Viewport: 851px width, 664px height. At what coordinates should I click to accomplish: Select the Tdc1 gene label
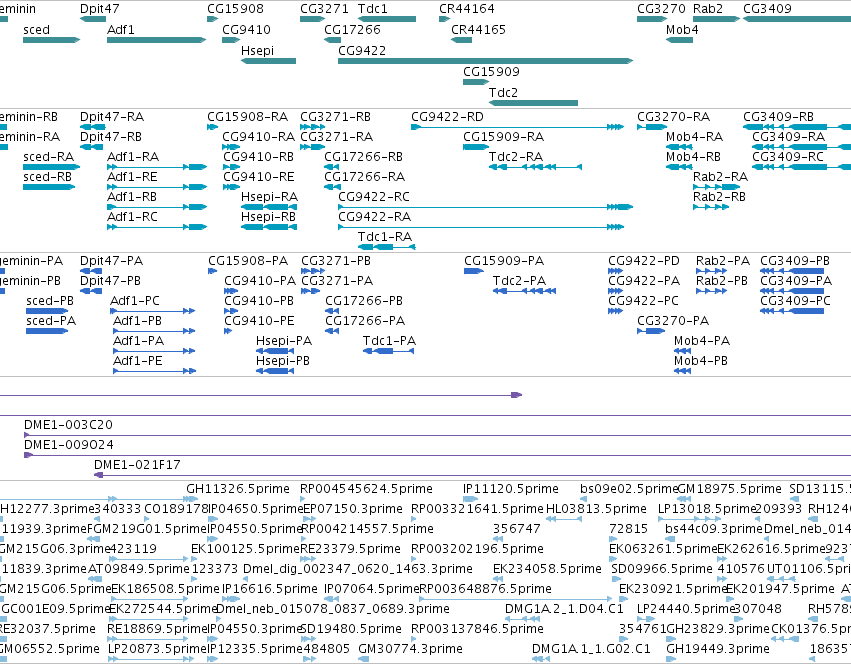pos(373,9)
